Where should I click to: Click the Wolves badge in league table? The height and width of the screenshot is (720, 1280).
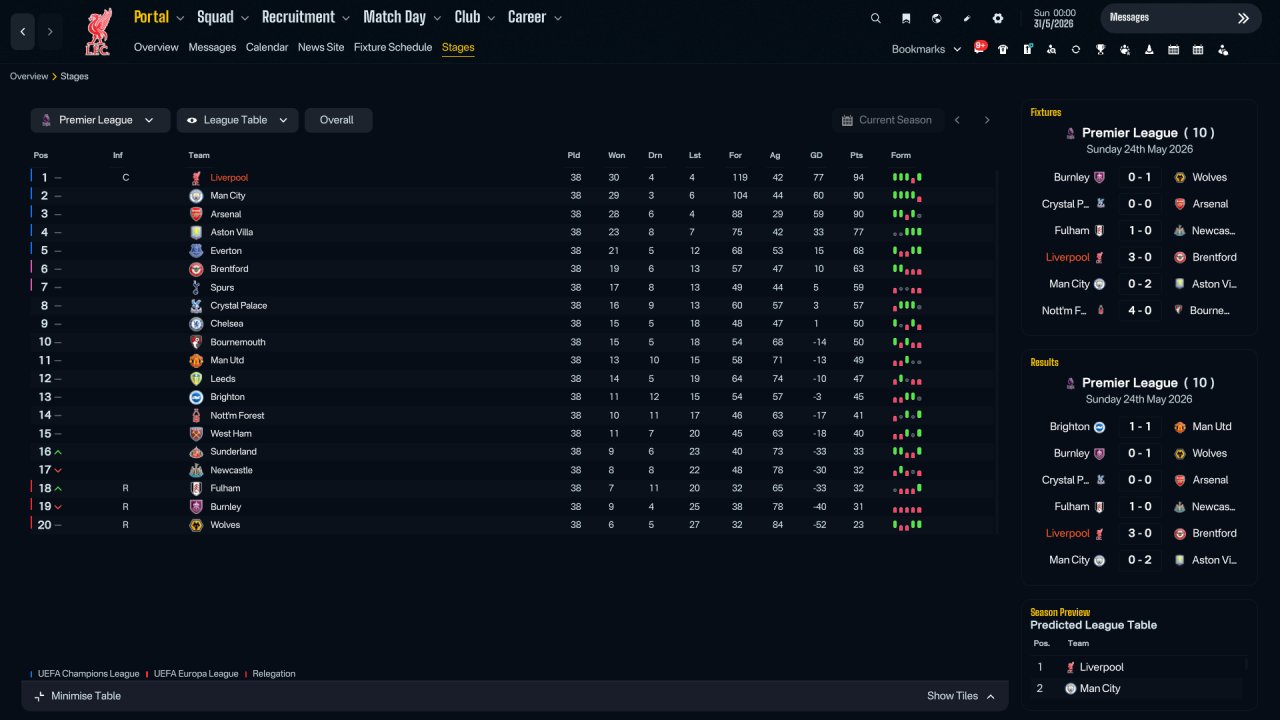pyautogui.click(x=196, y=525)
